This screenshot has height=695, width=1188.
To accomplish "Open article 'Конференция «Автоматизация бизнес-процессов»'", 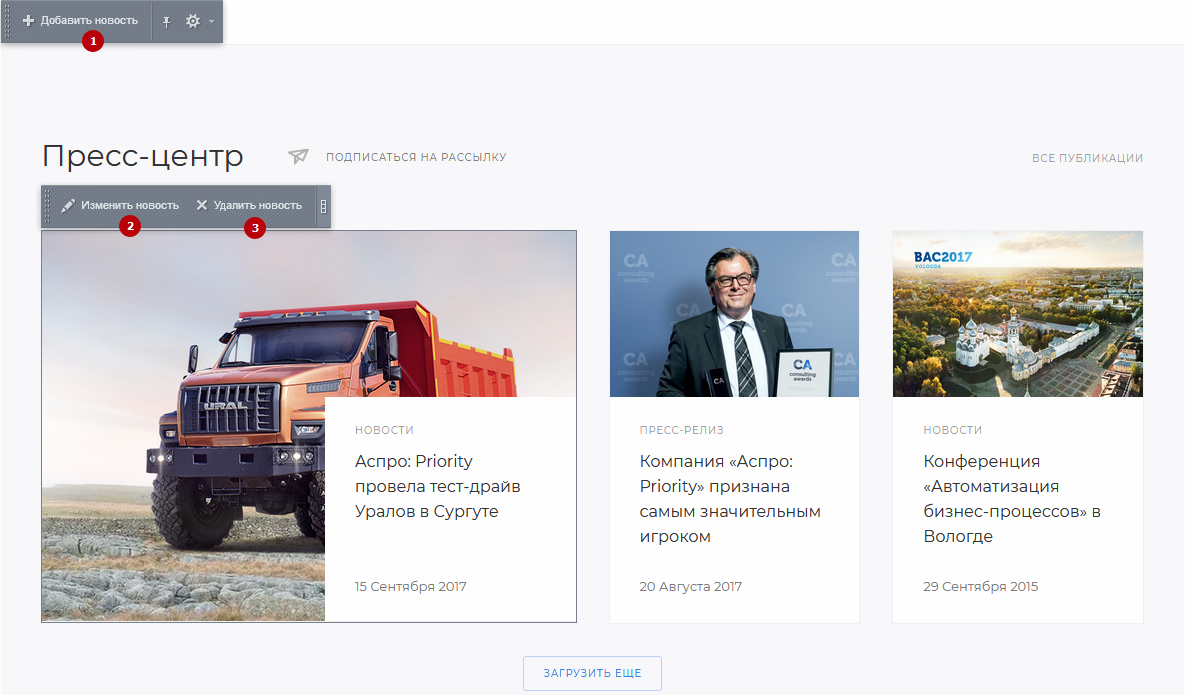I will click(1011, 499).
